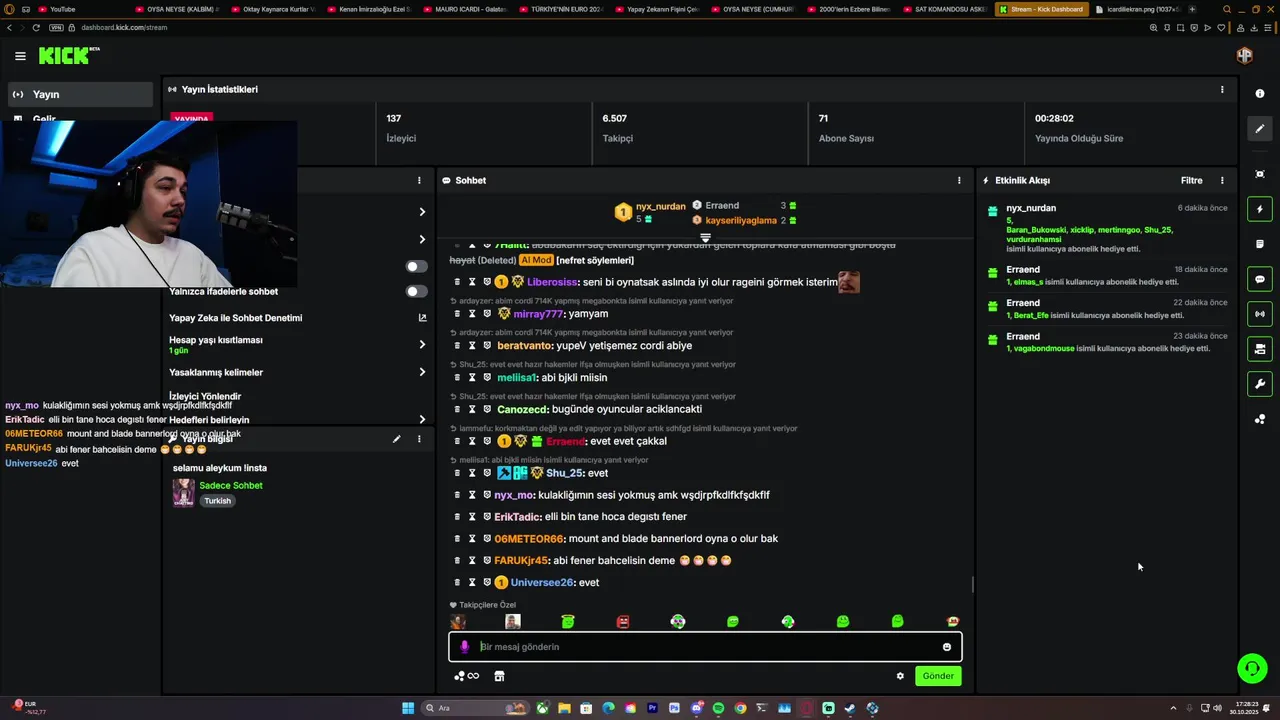
Task: Toggle the lightning activity icon in right sidebar
Action: pos(1259,209)
